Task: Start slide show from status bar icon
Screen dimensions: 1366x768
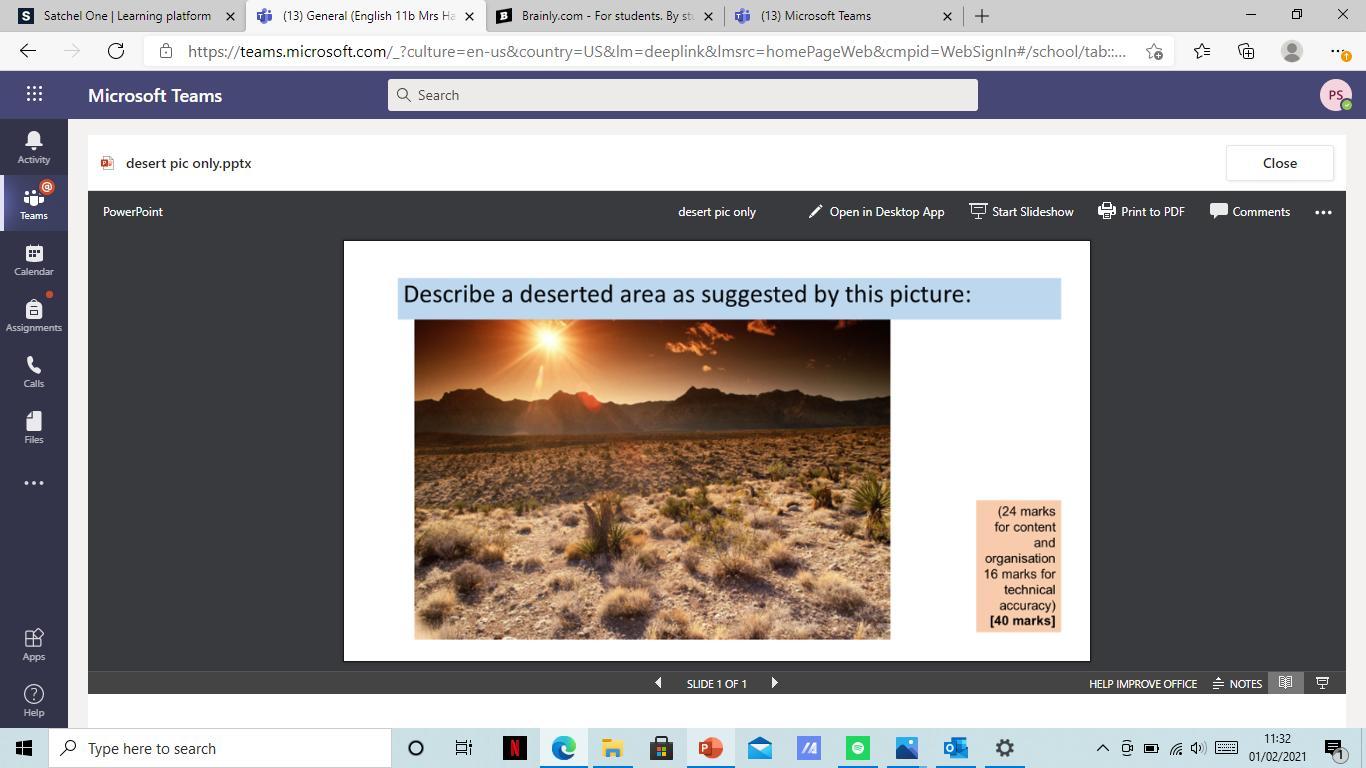Action: click(1322, 683)
